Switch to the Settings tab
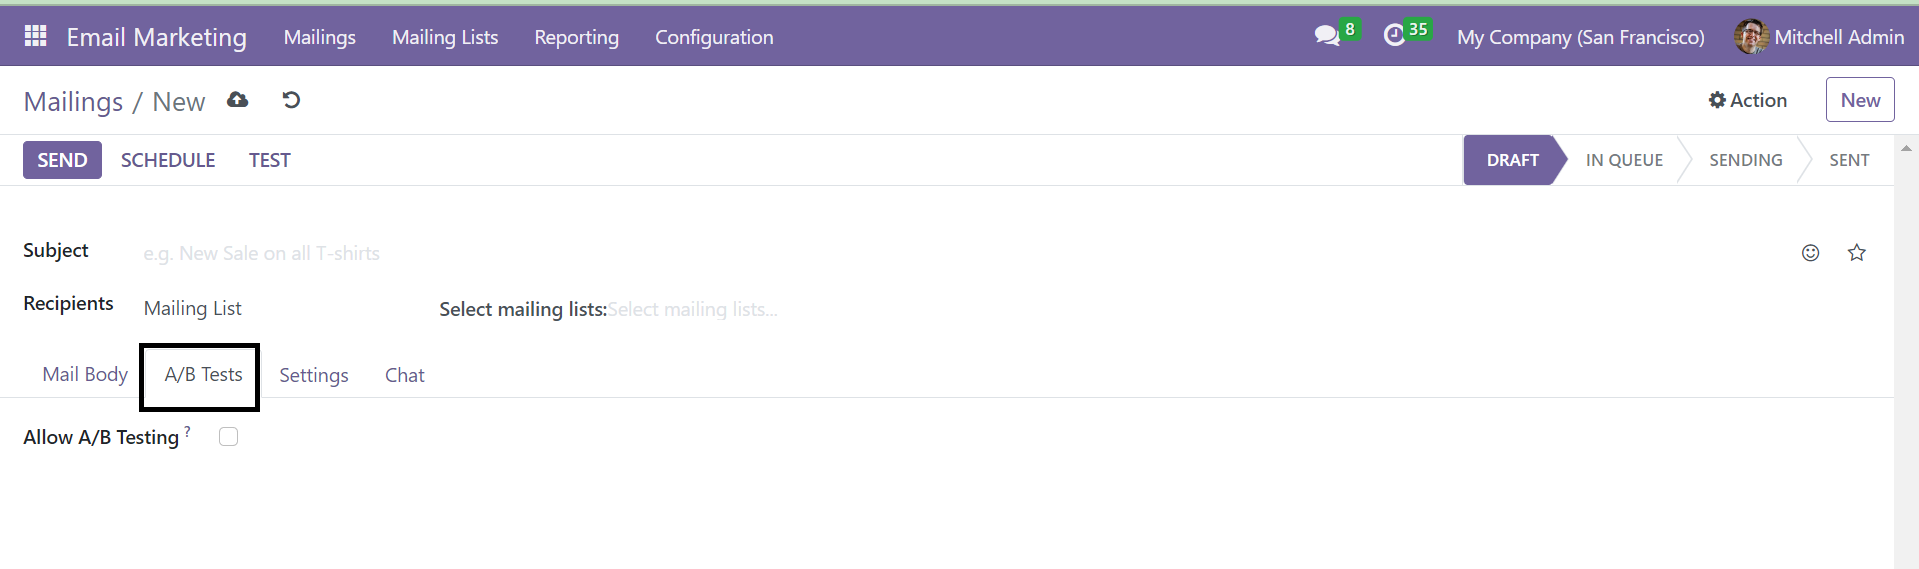Screen dimensions: 1919x569 point(314,375)
